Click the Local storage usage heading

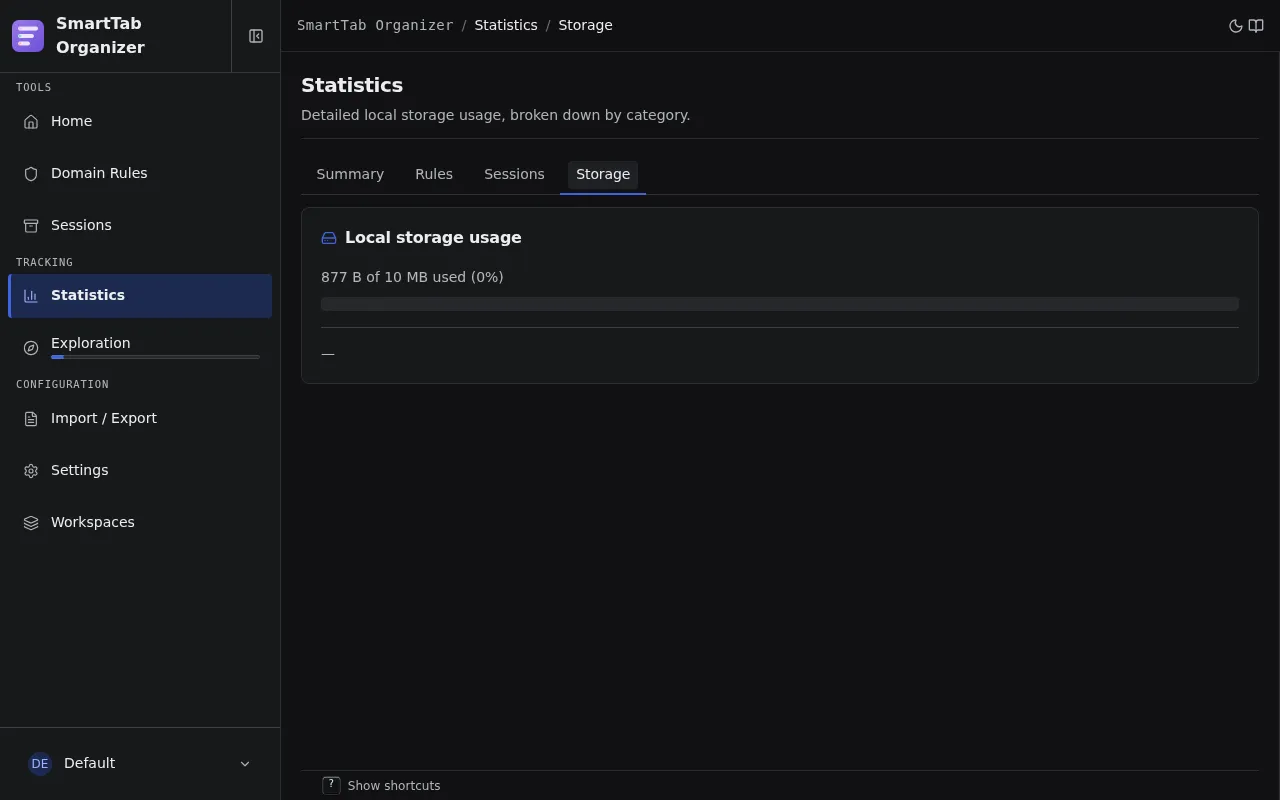[x=433, y=238]
